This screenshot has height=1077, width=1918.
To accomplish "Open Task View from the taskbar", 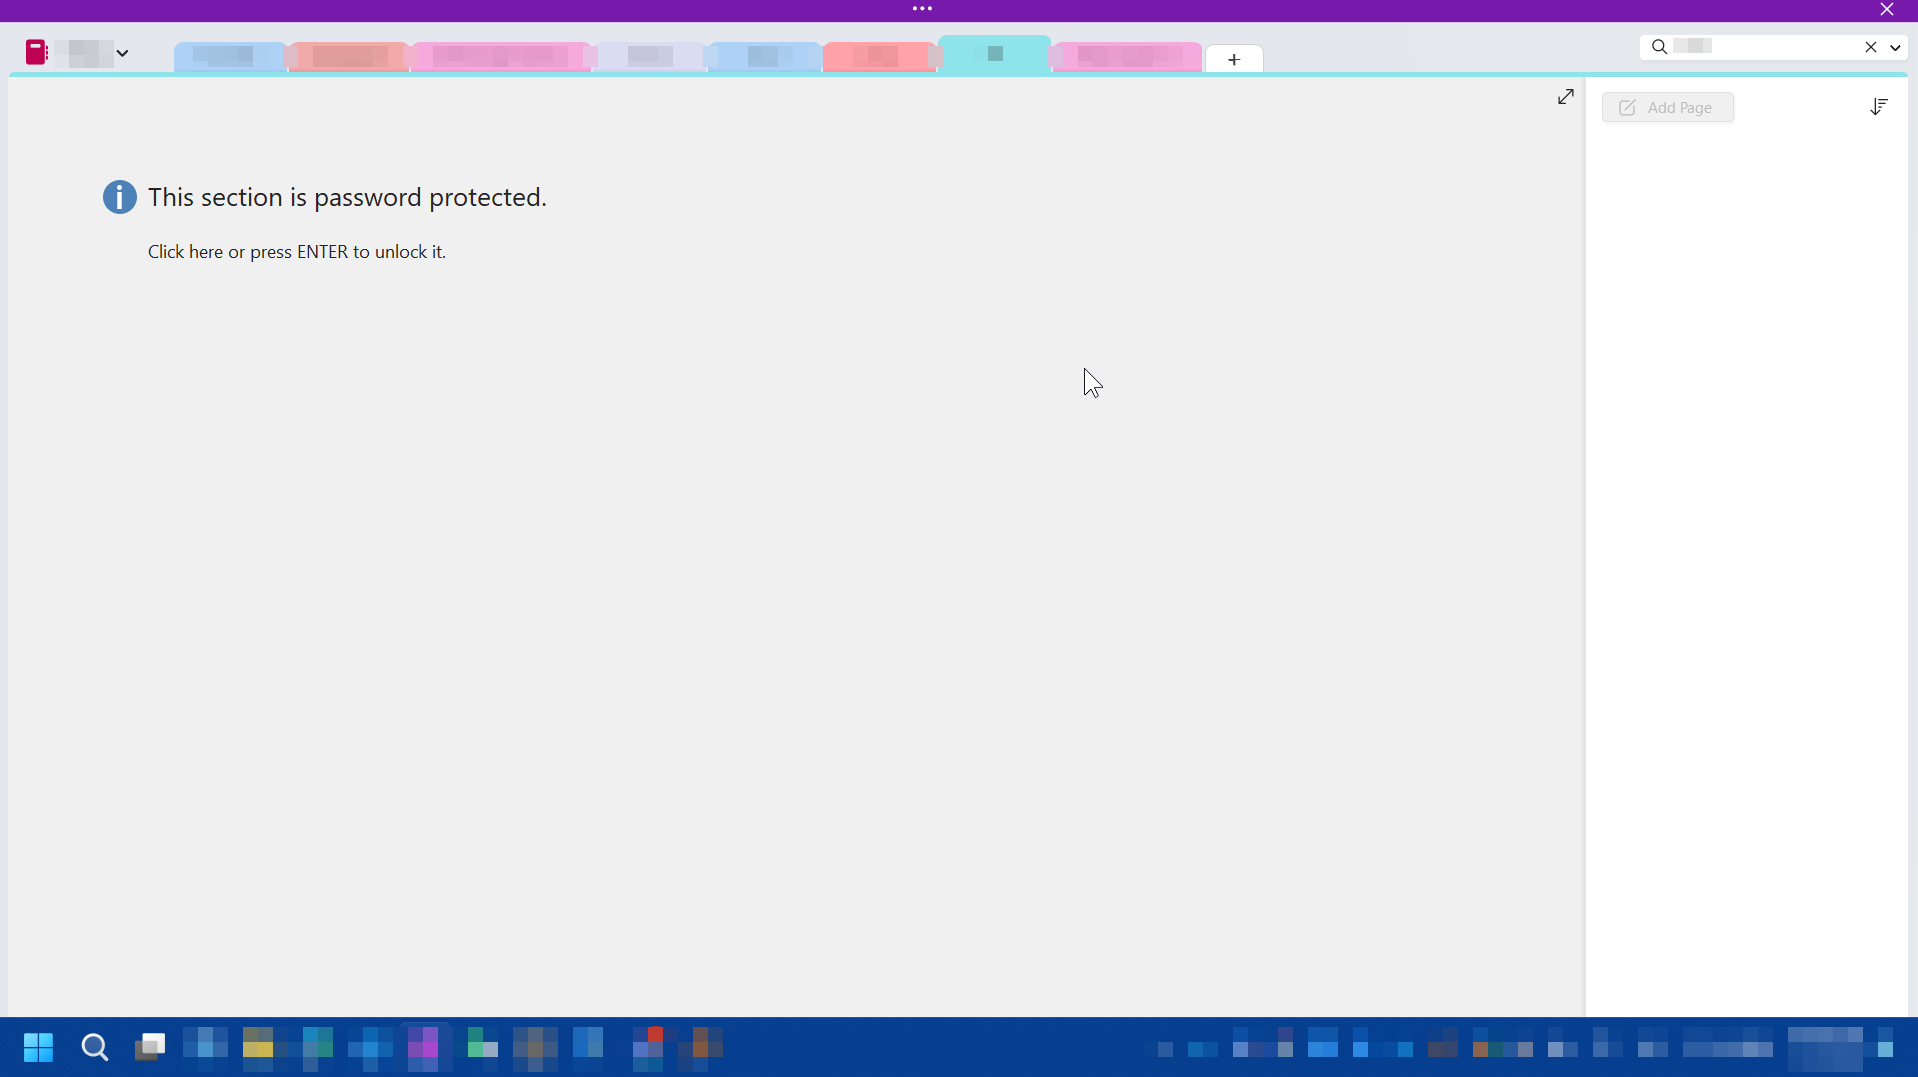I will coord(150,1047).
